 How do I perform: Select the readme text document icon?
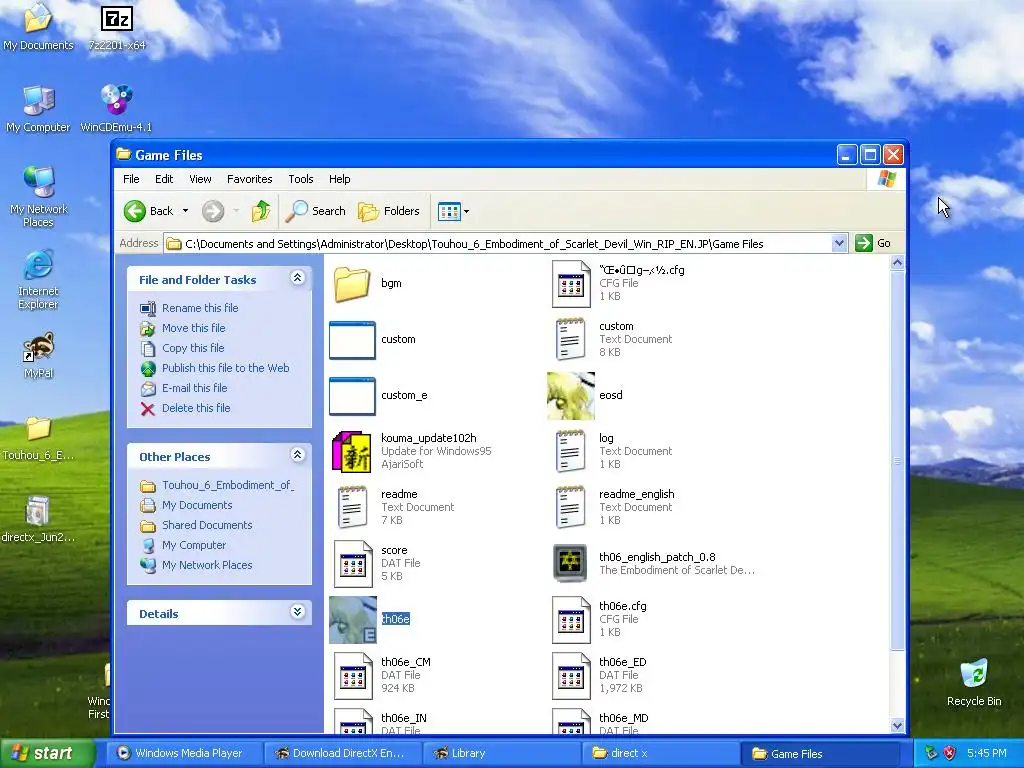pos(353,507)
